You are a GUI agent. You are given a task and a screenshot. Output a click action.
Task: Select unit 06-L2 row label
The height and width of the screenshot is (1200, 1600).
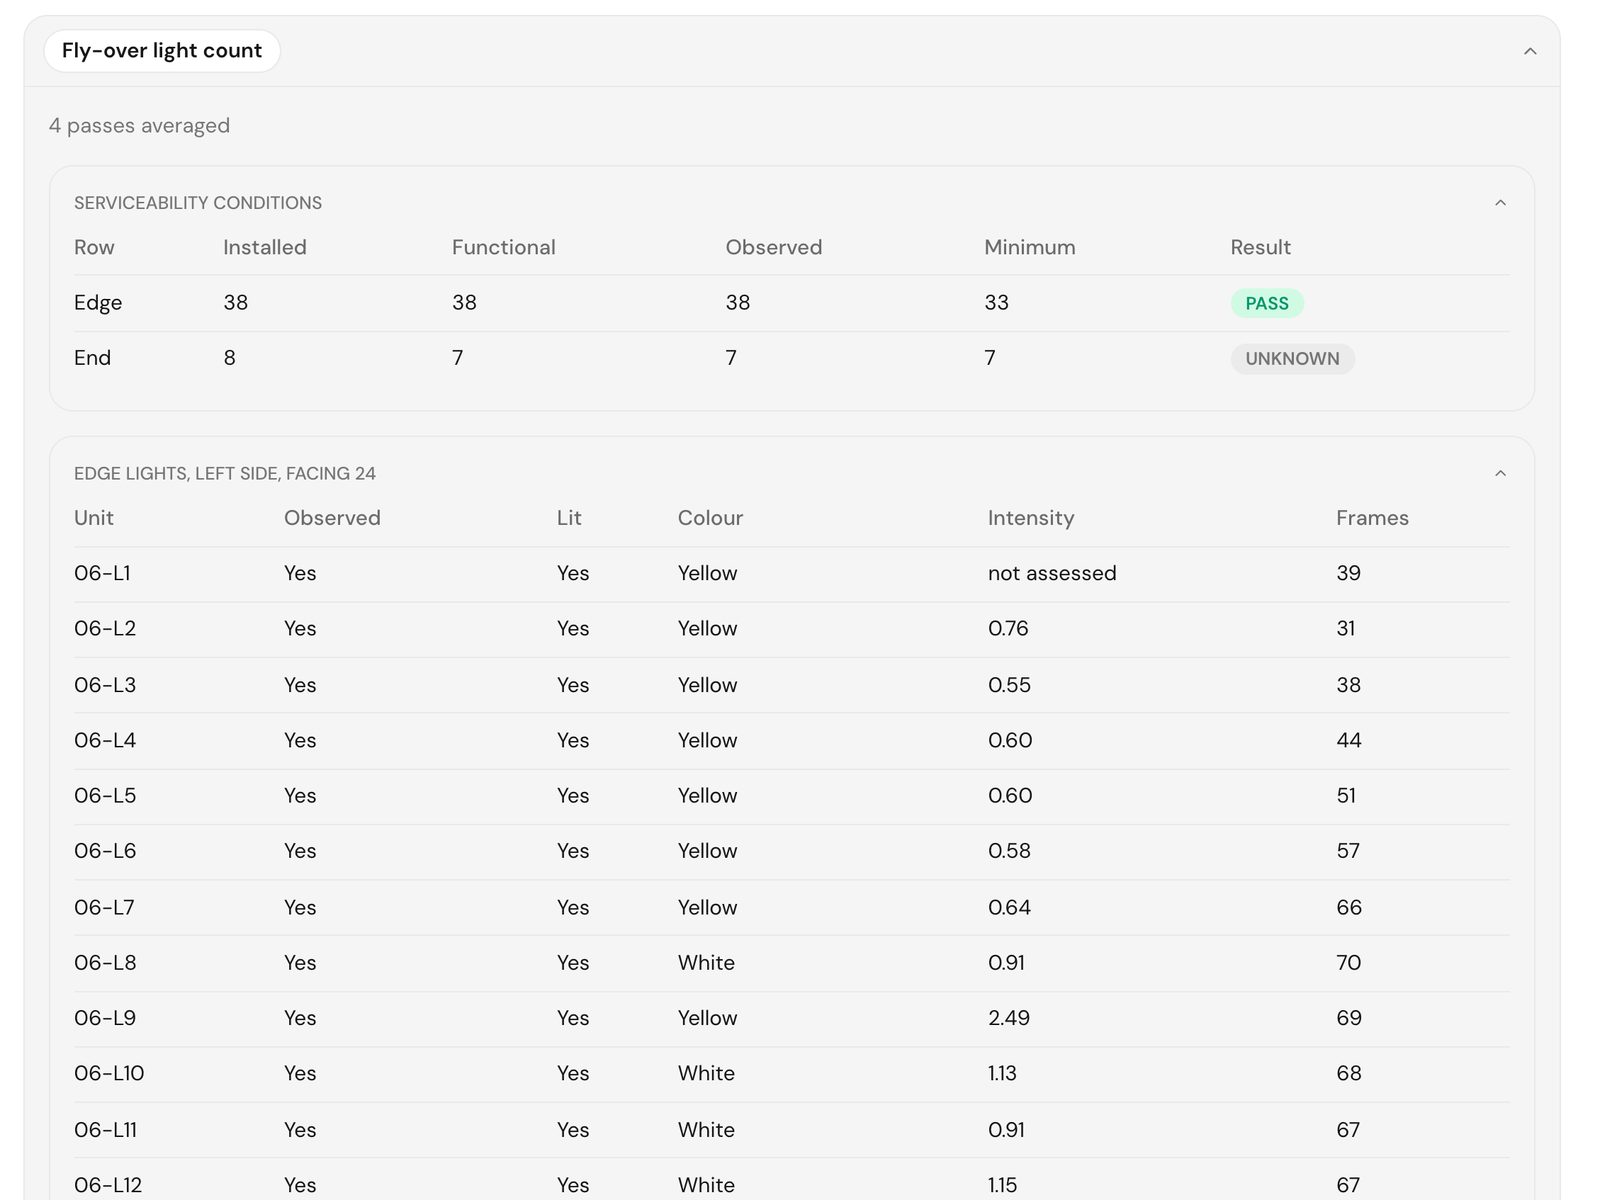(105, 628)
